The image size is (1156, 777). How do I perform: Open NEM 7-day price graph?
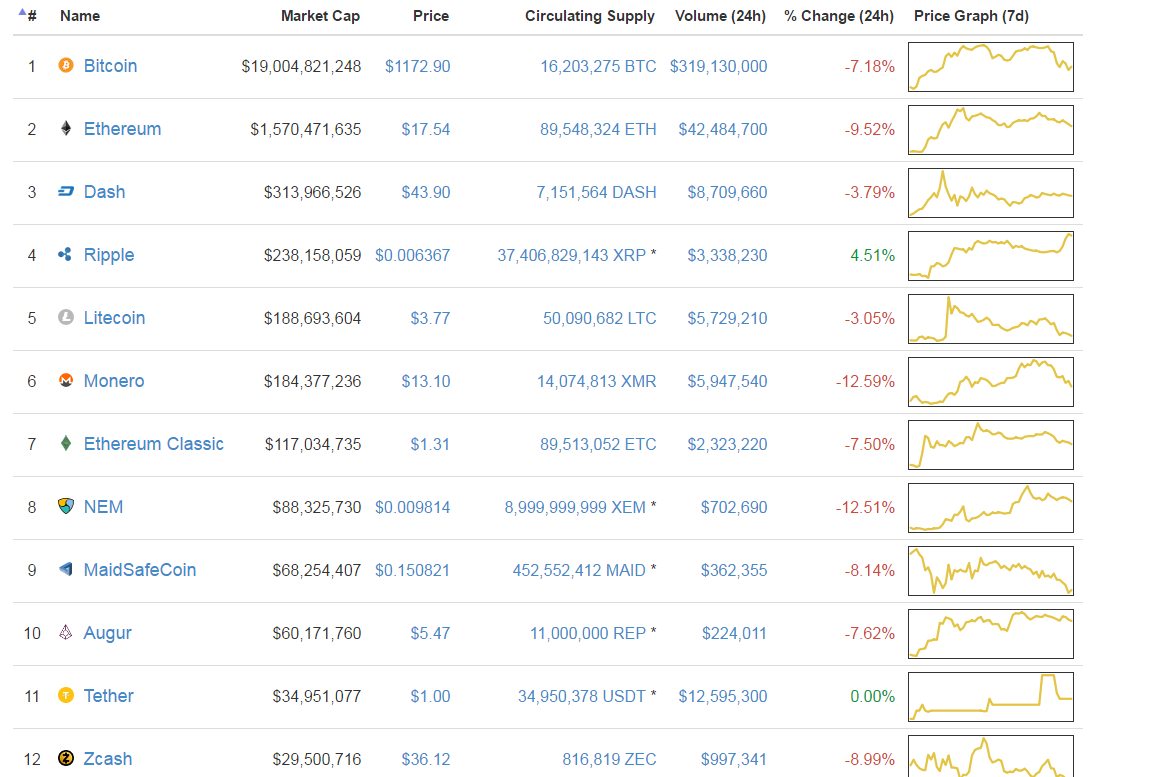pos(991,508)
